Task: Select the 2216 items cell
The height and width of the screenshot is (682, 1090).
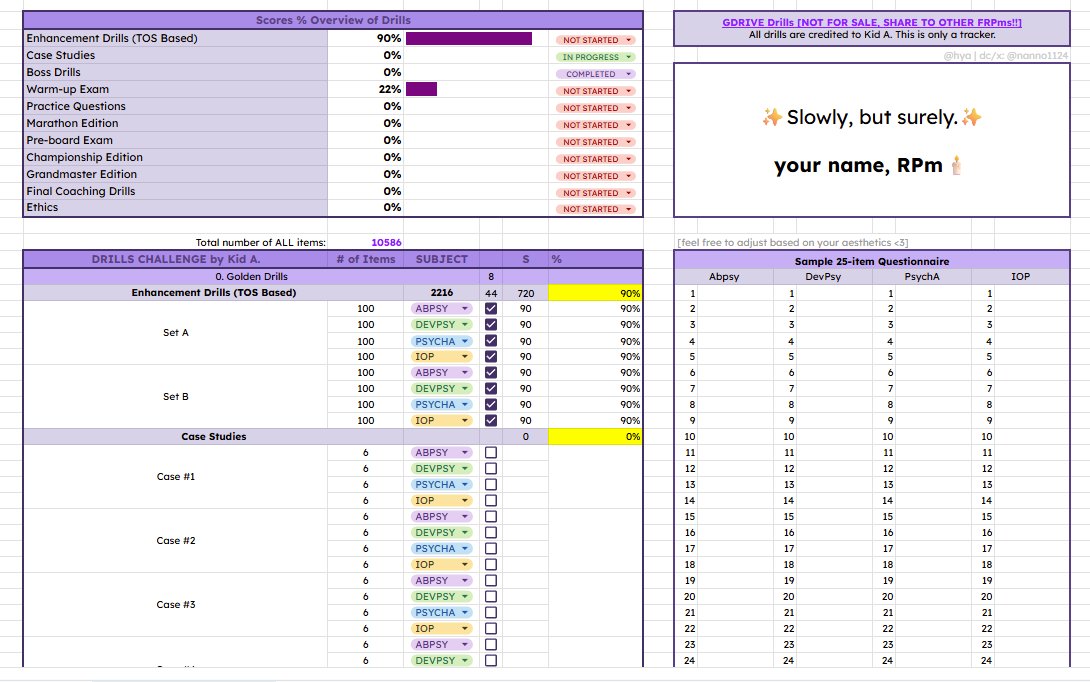Action: (x=441, y=293)
